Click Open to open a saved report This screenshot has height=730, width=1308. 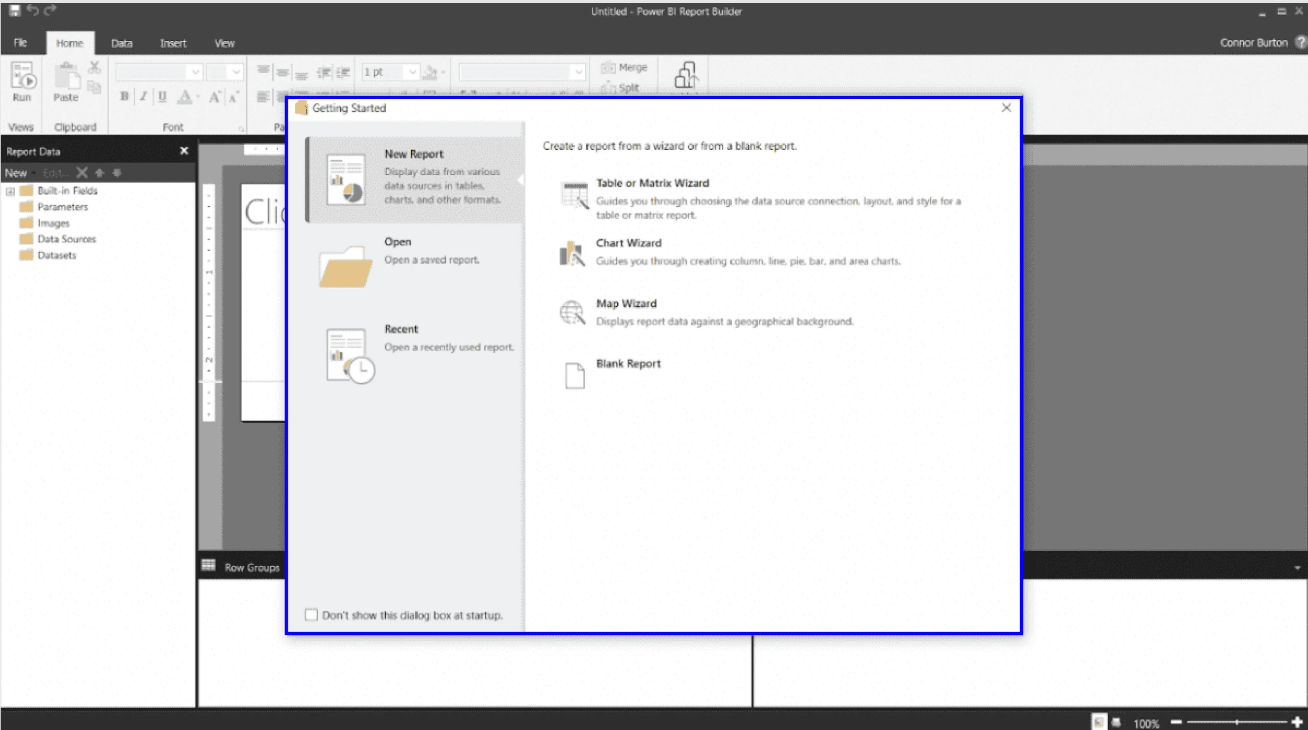tap(397, 241)
